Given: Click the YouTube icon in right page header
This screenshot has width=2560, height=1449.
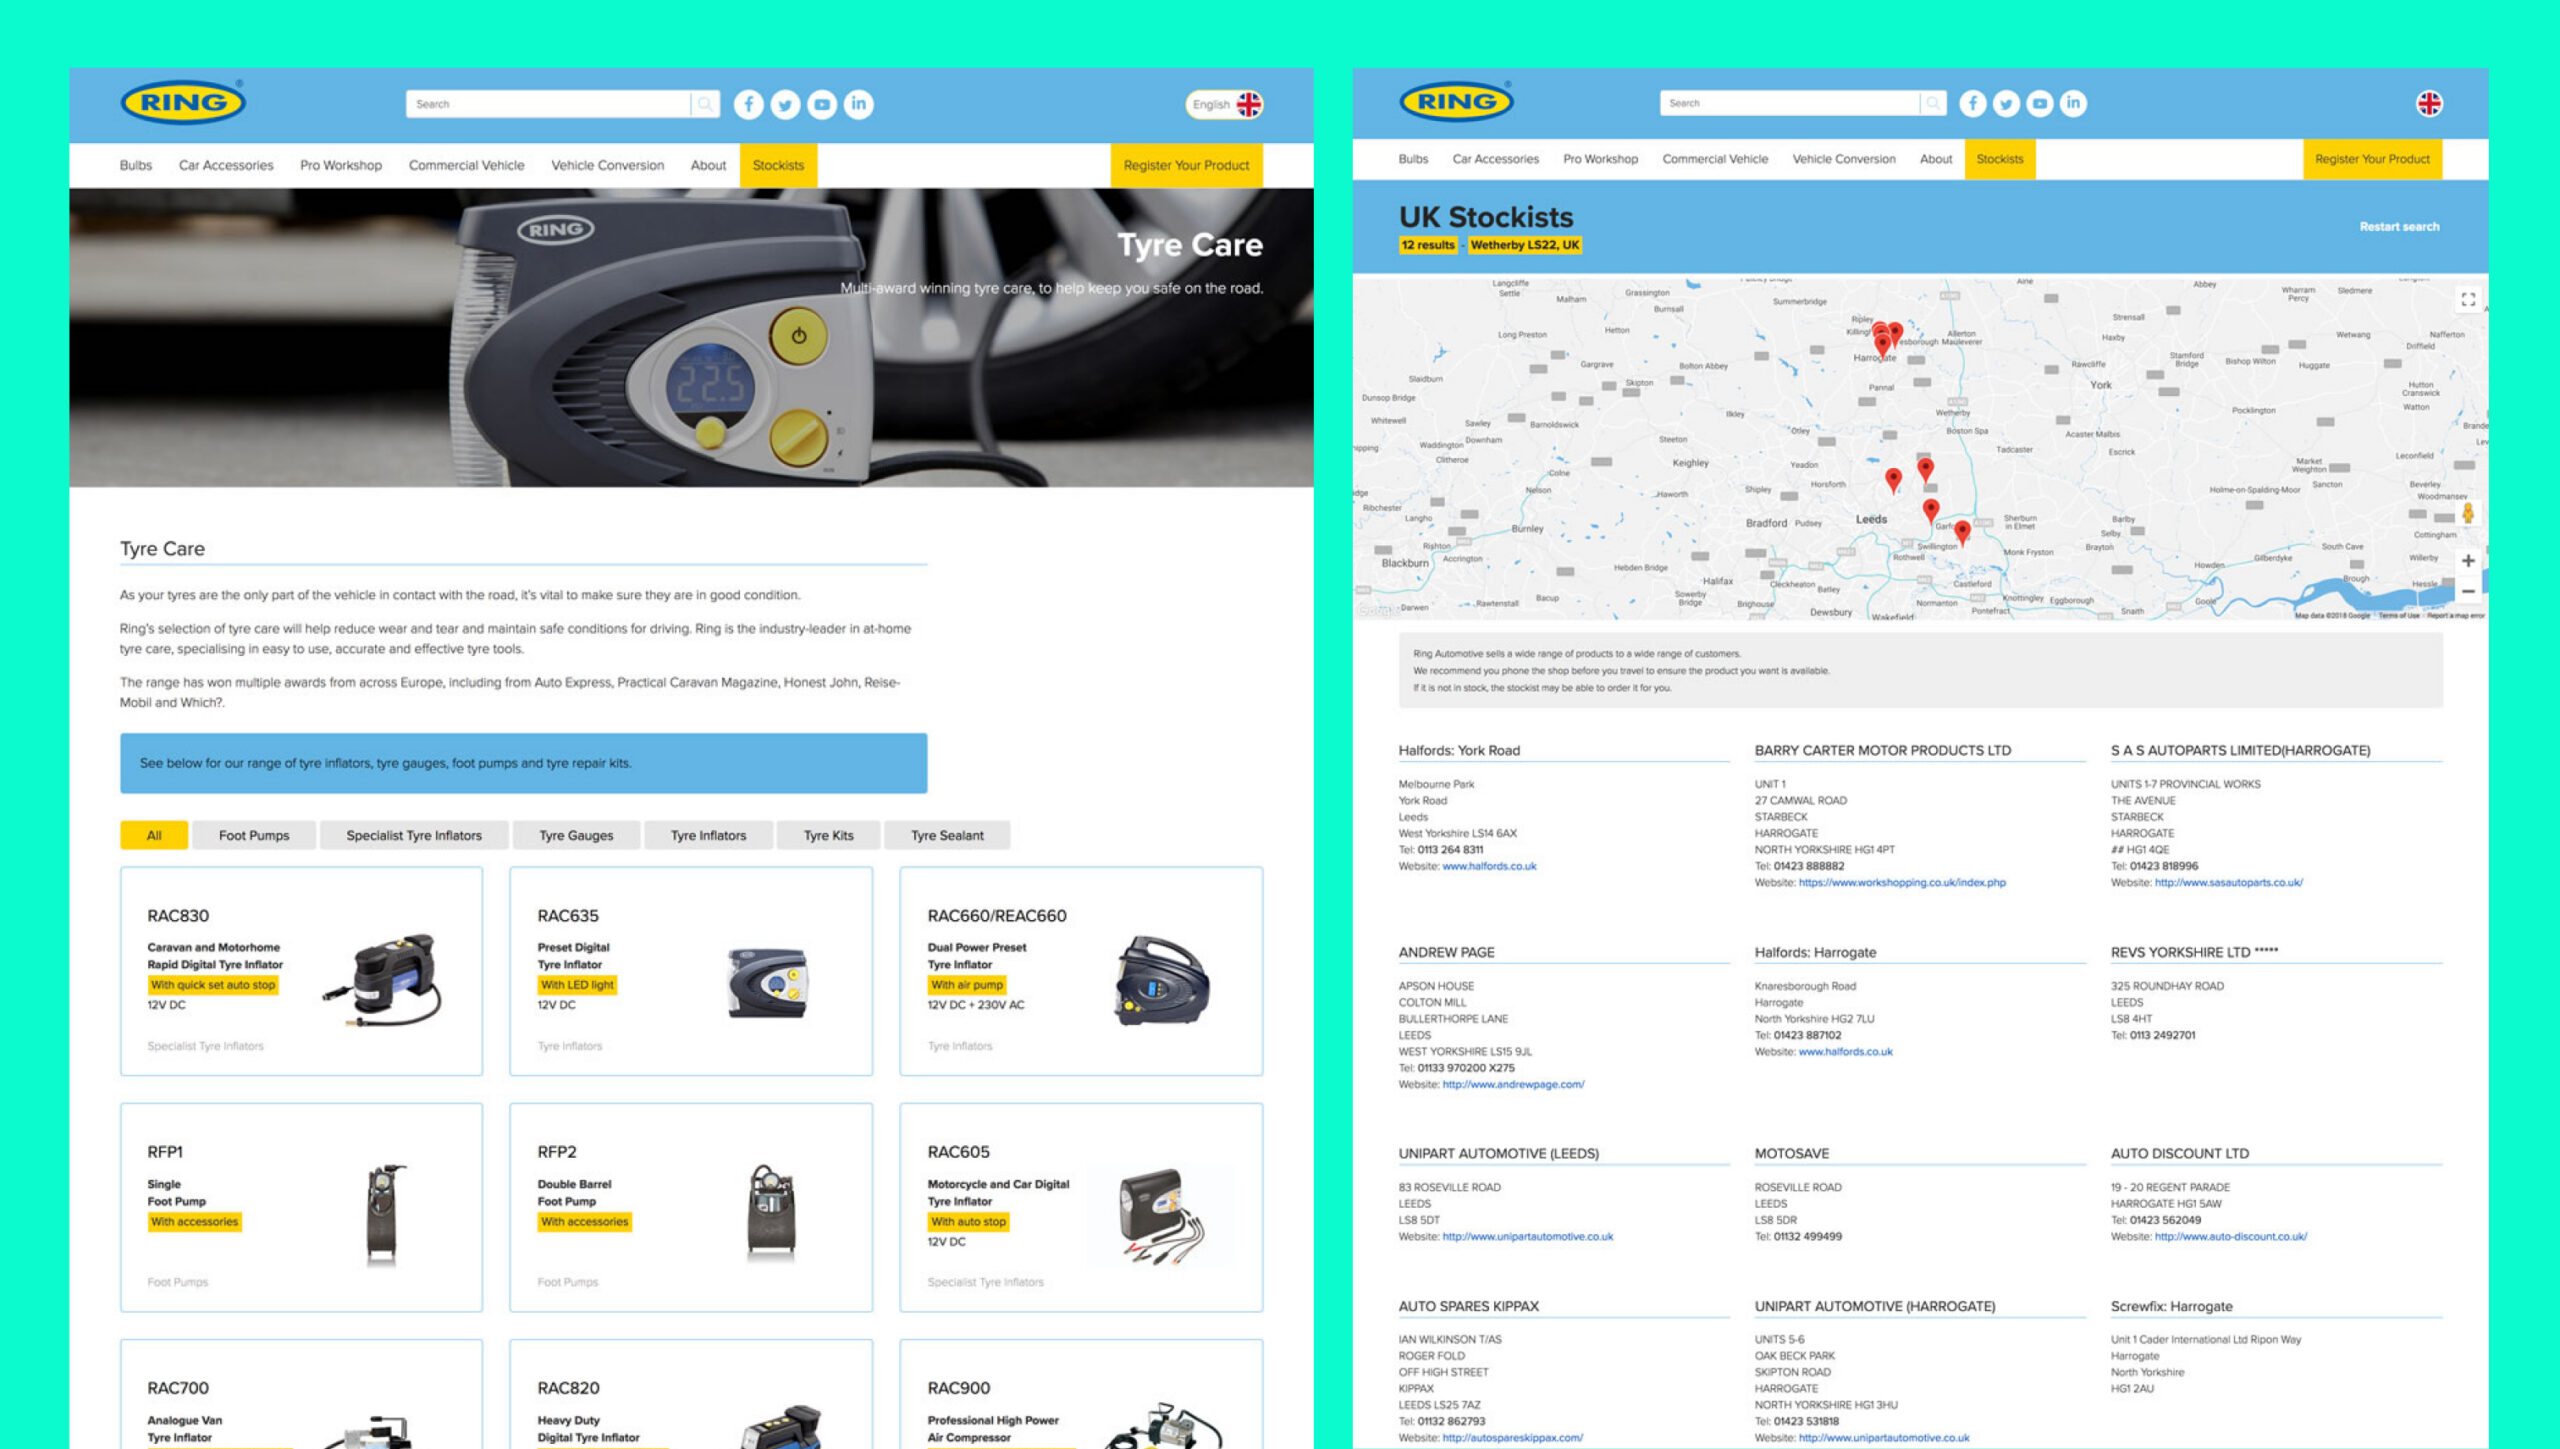Looking at the screenshot, I should [x=2039, y=103].
